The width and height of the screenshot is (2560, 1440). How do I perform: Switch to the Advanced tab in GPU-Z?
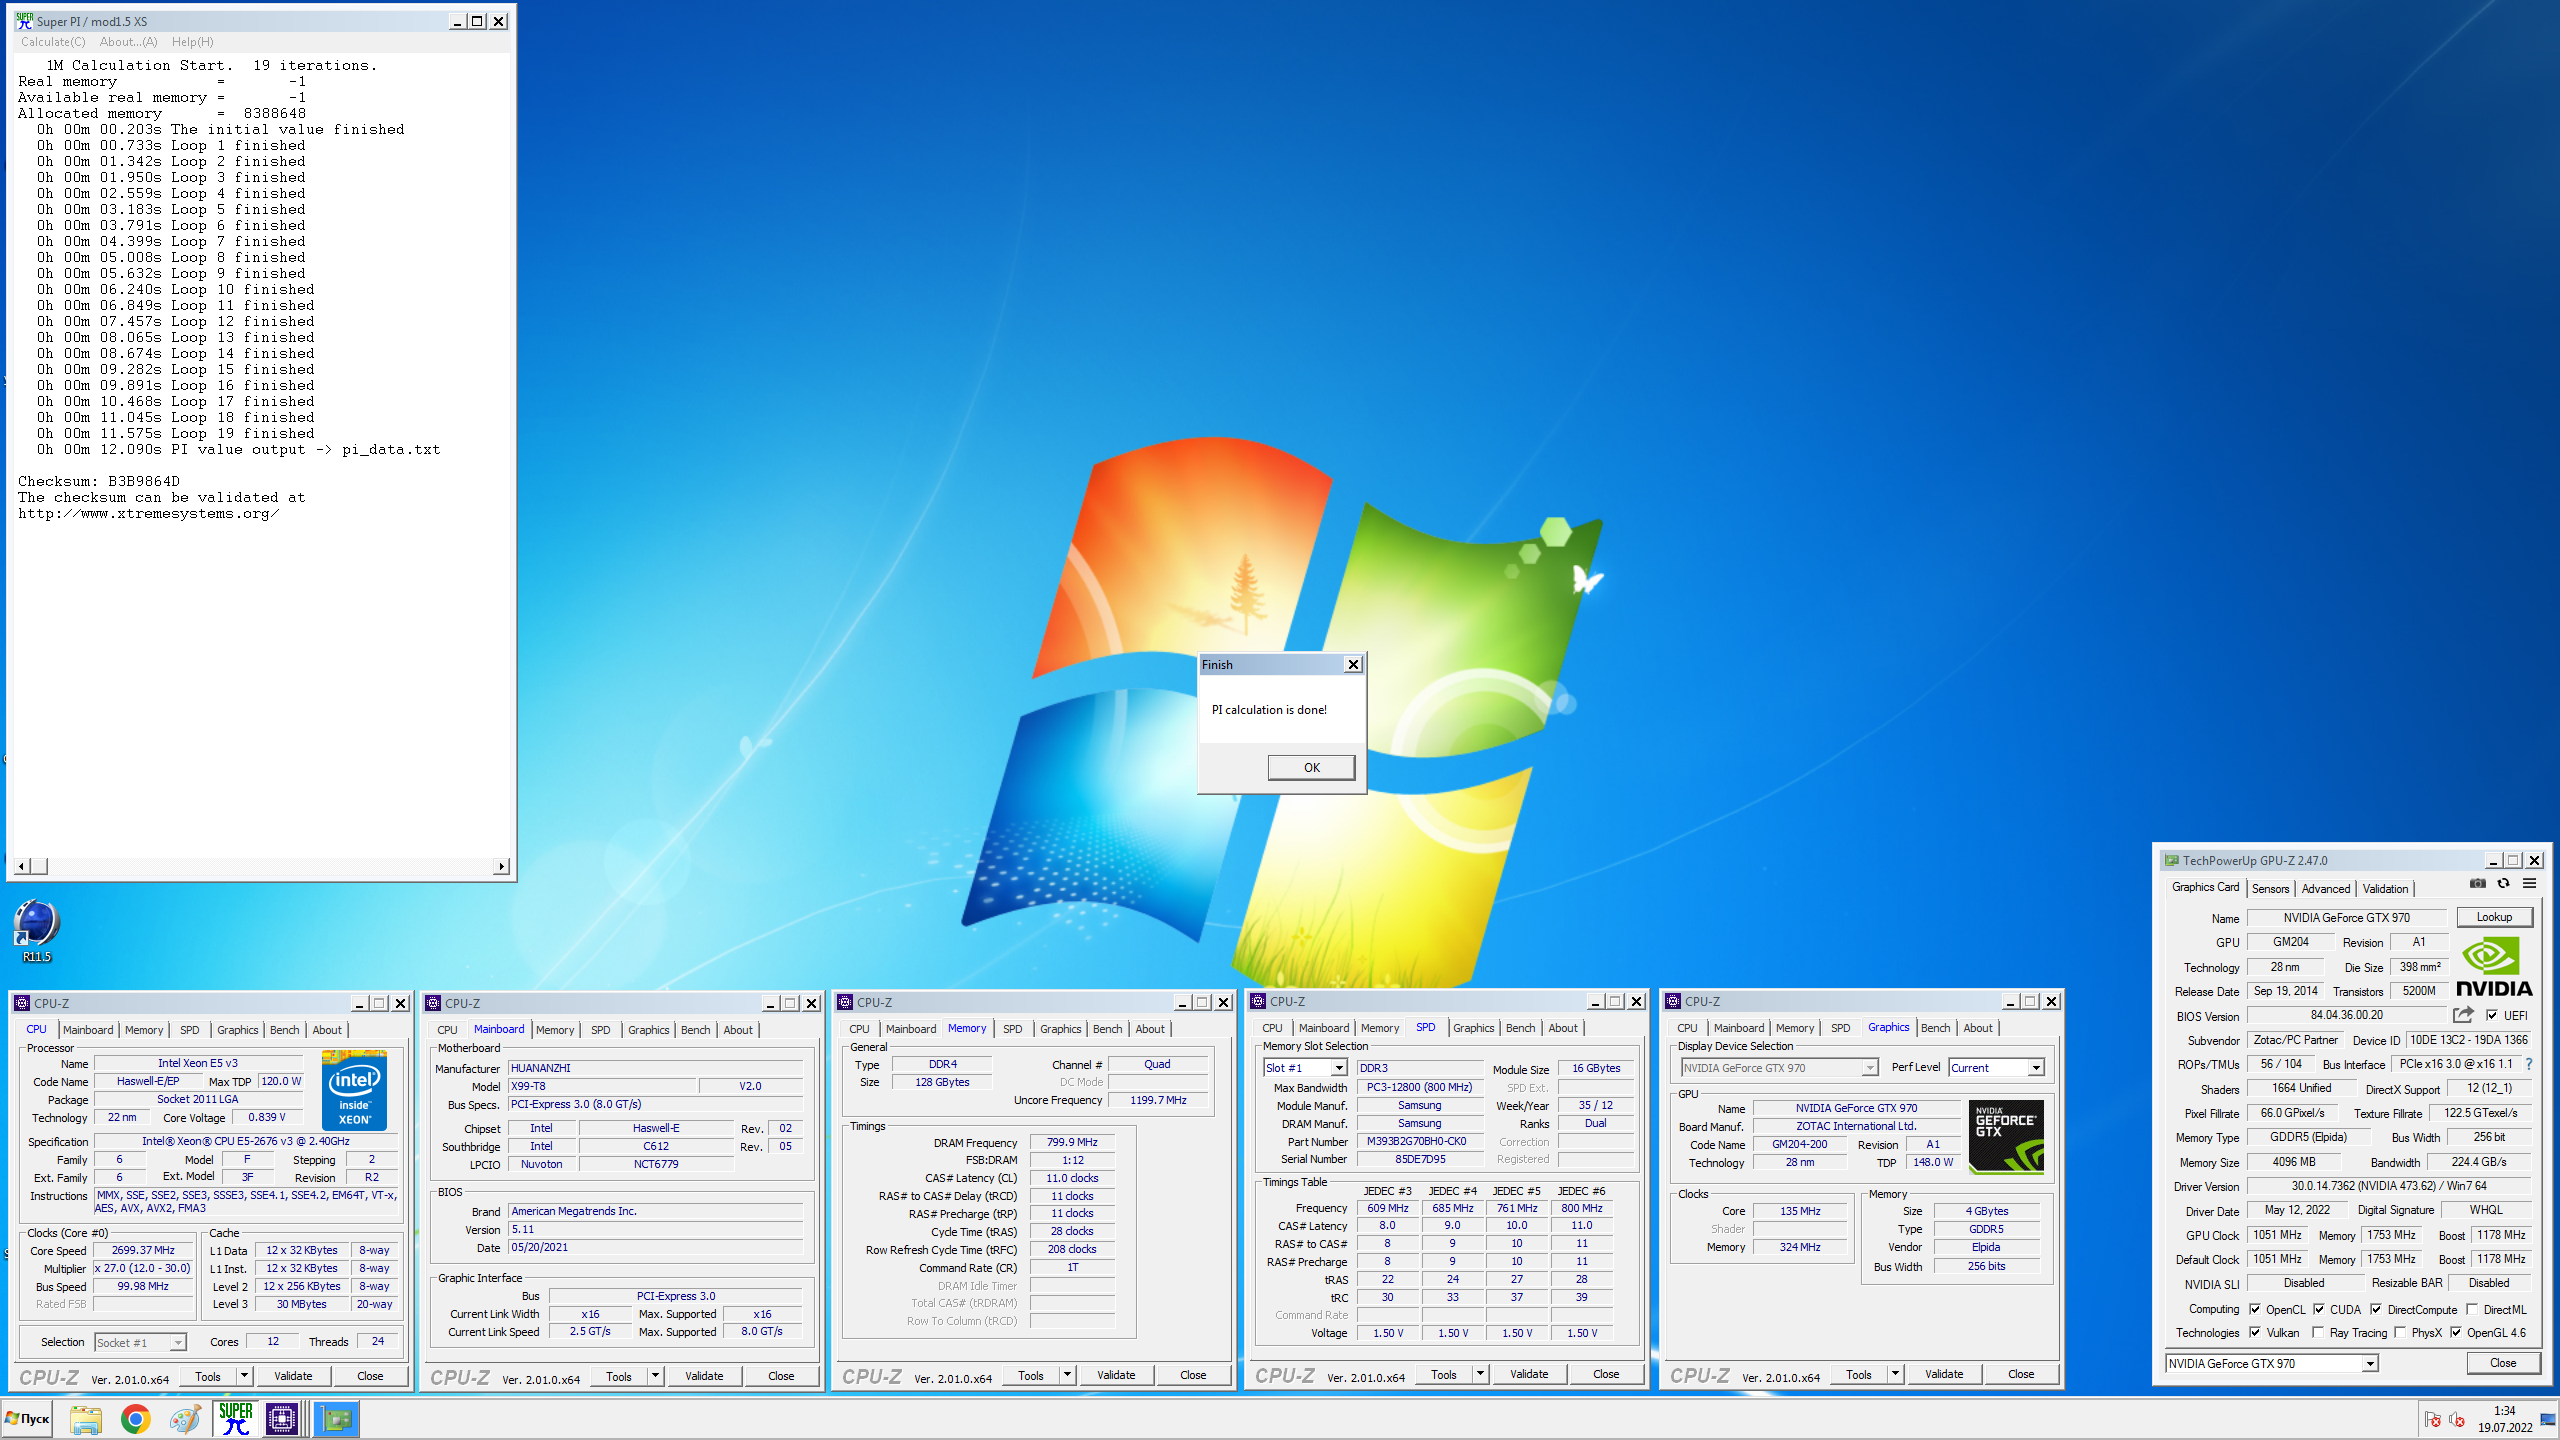point(2325,888)
